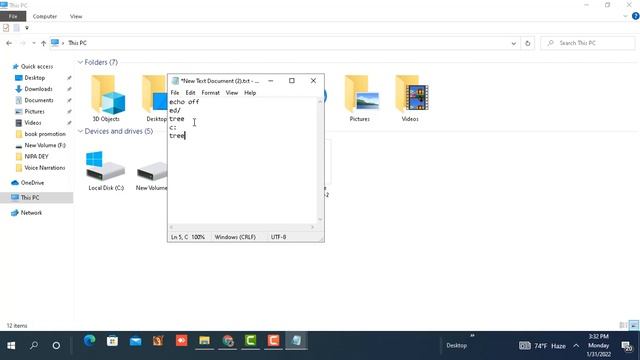This screenshot has height=360, width=640.
Task: Switch to Notepad taskbar icon
Action: coord(297,341)
